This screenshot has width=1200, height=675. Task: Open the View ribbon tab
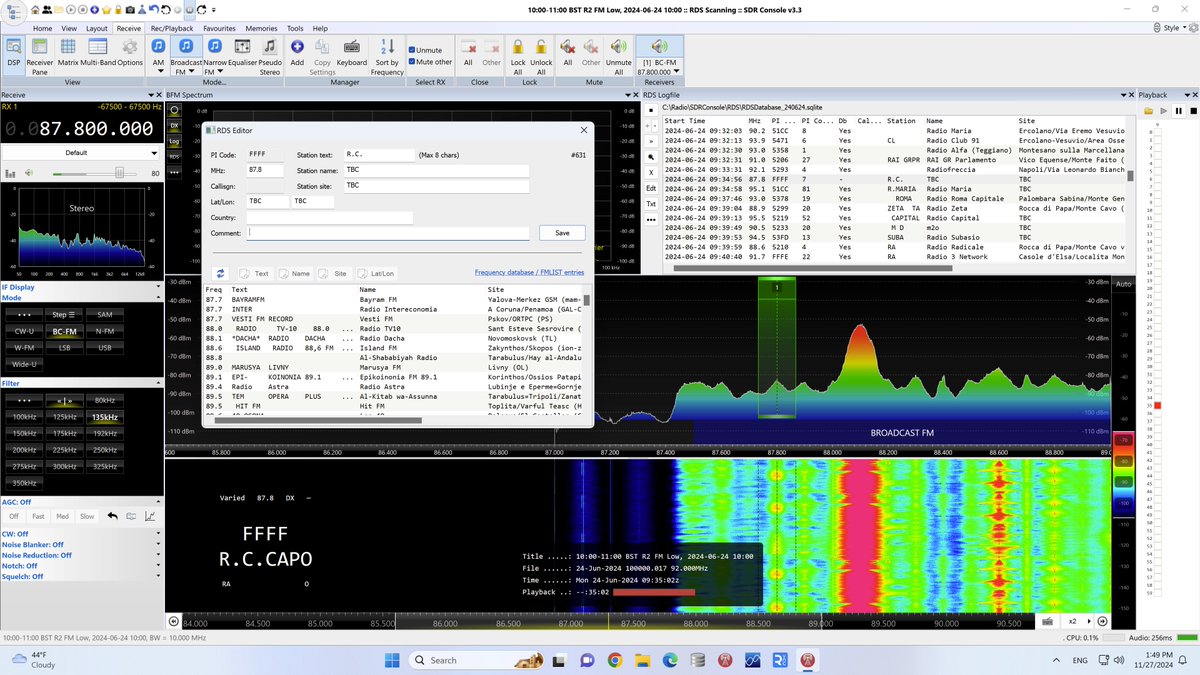[69, 29]
